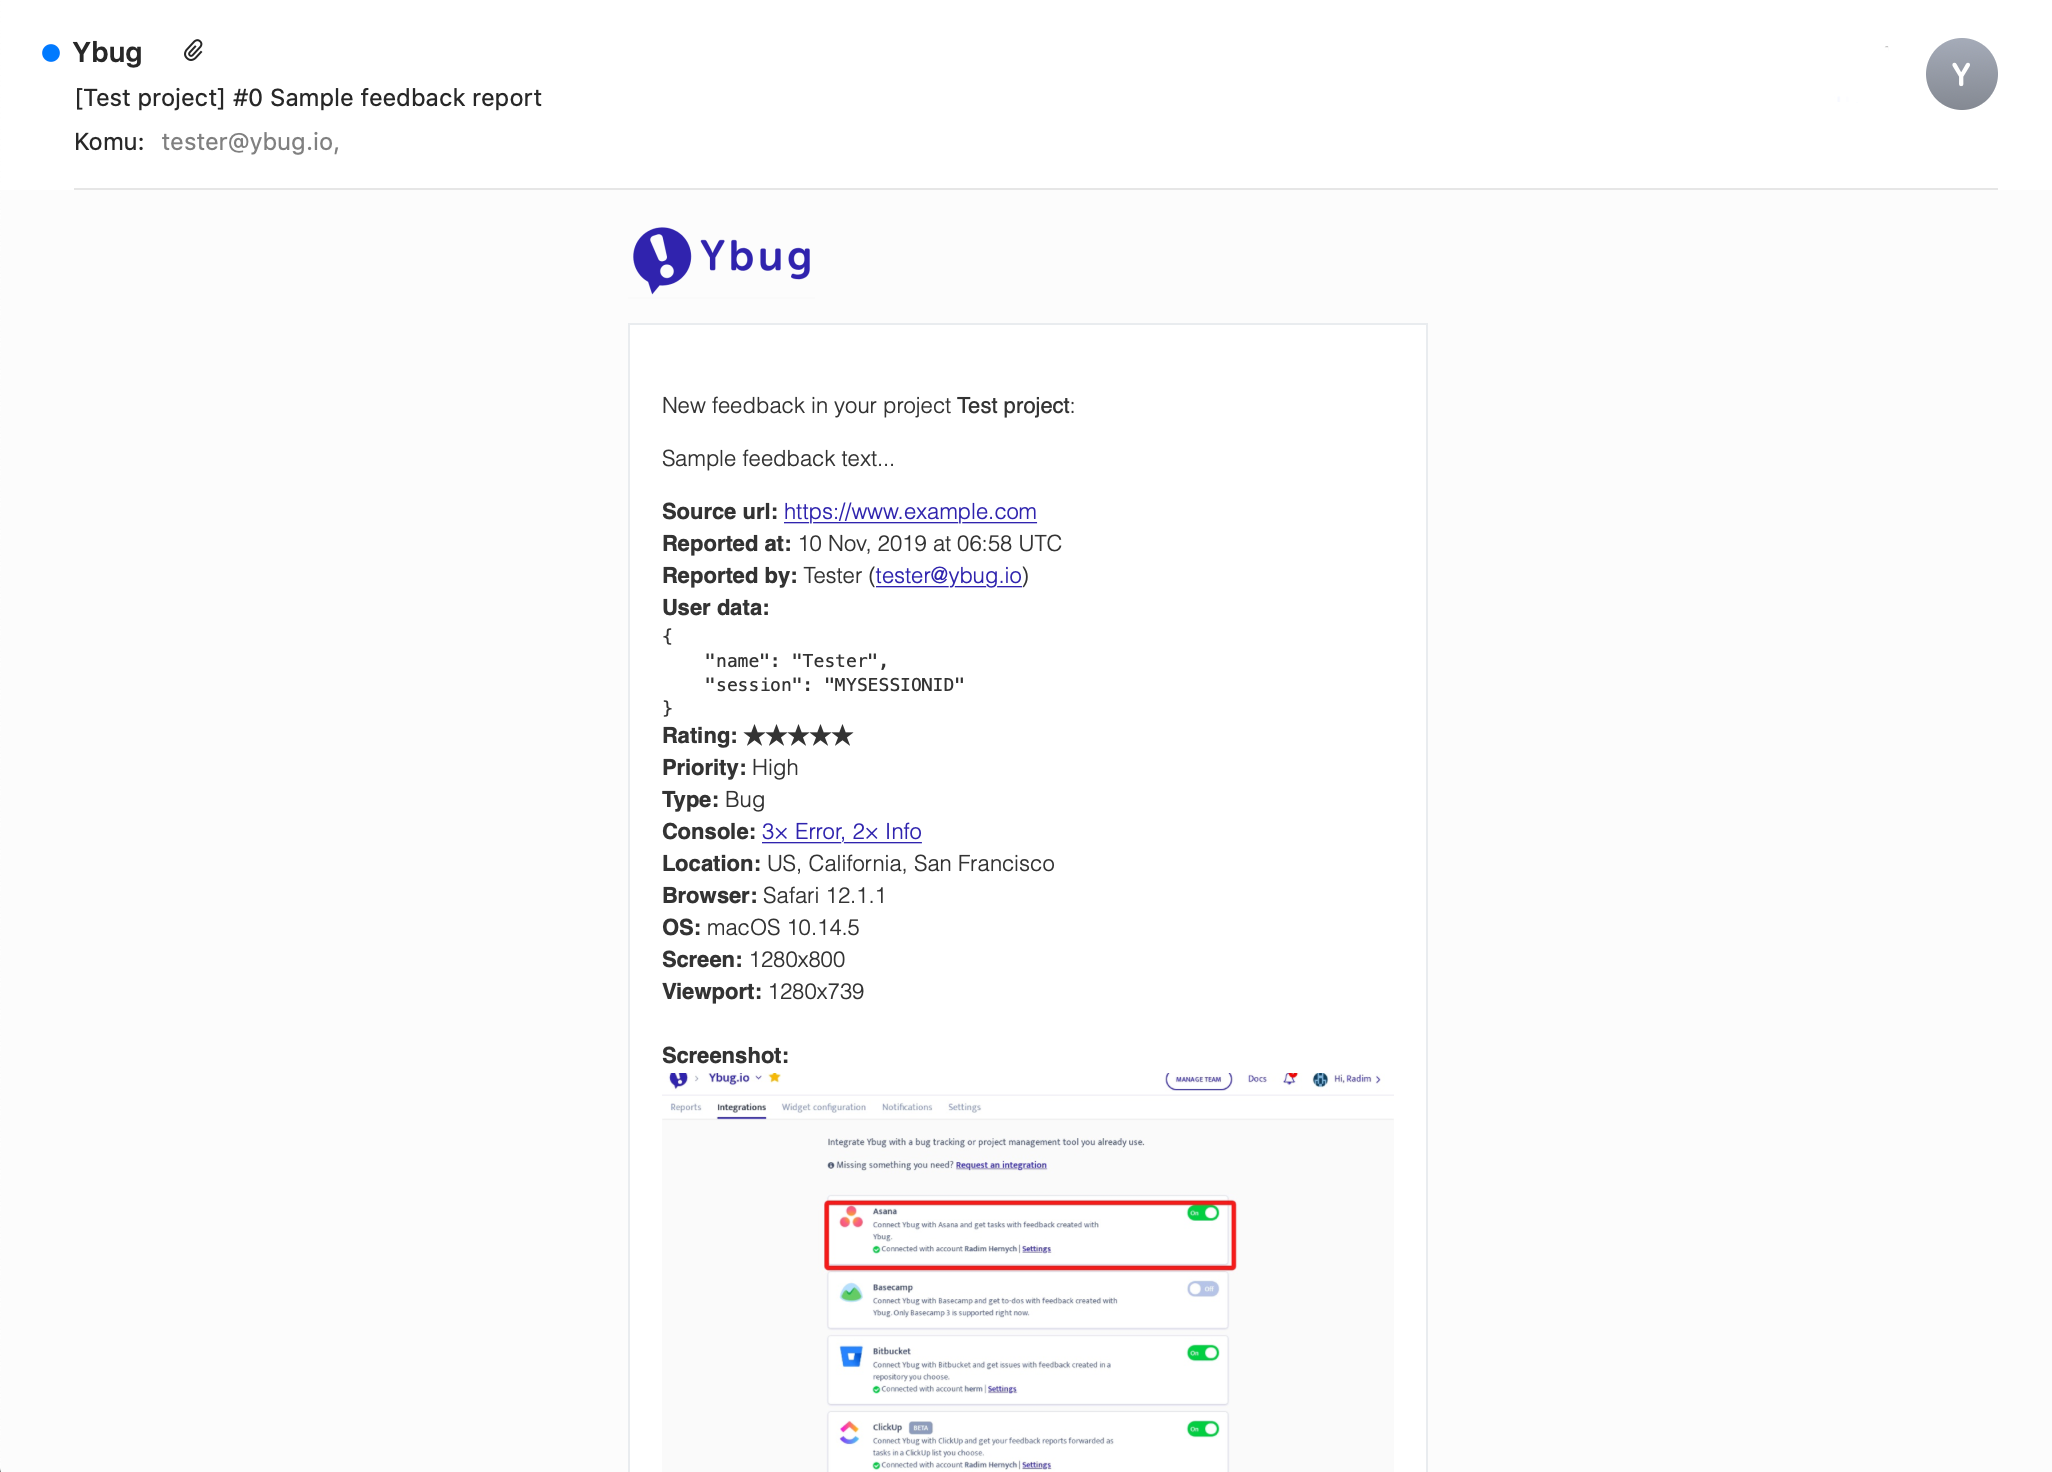Click the tester@ybug.io email link
The width and height of the screenshot is (2052, 1472).
click(948, 575)
